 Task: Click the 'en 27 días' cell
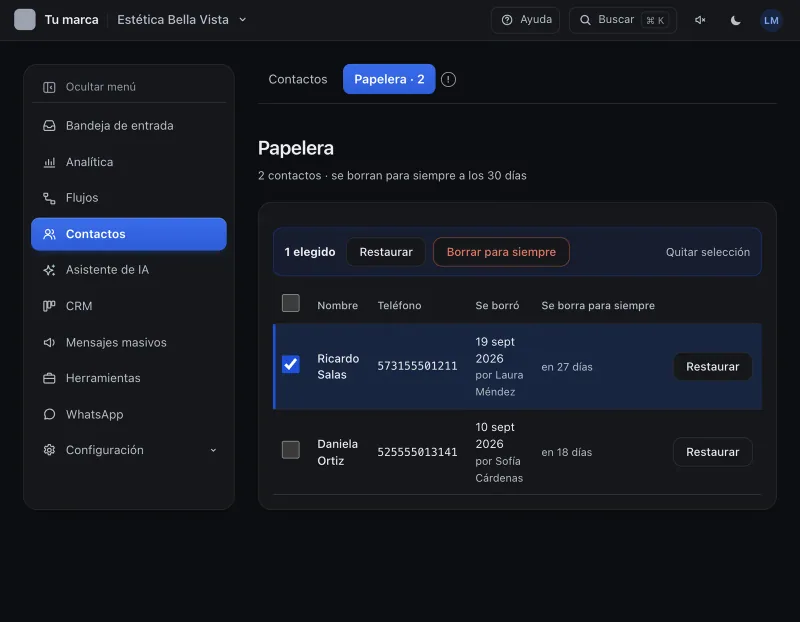point(567,367)
